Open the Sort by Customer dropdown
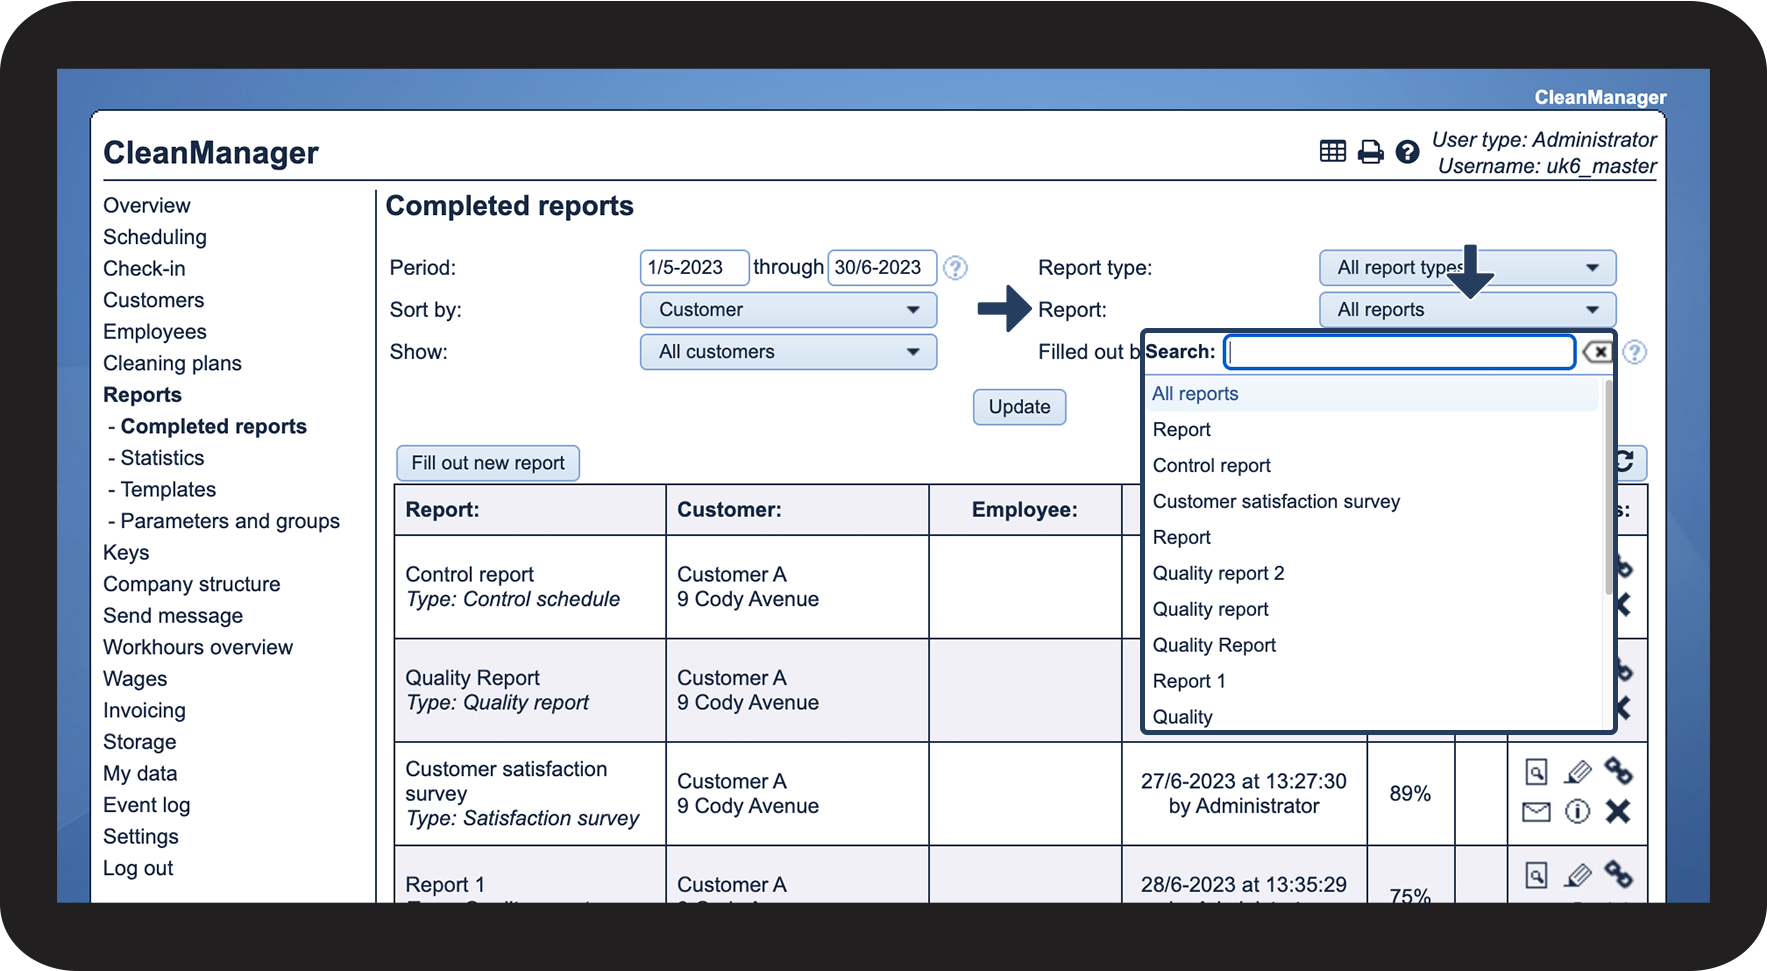Viewport: 1767px width, 971px height. [x=788, y=310]
